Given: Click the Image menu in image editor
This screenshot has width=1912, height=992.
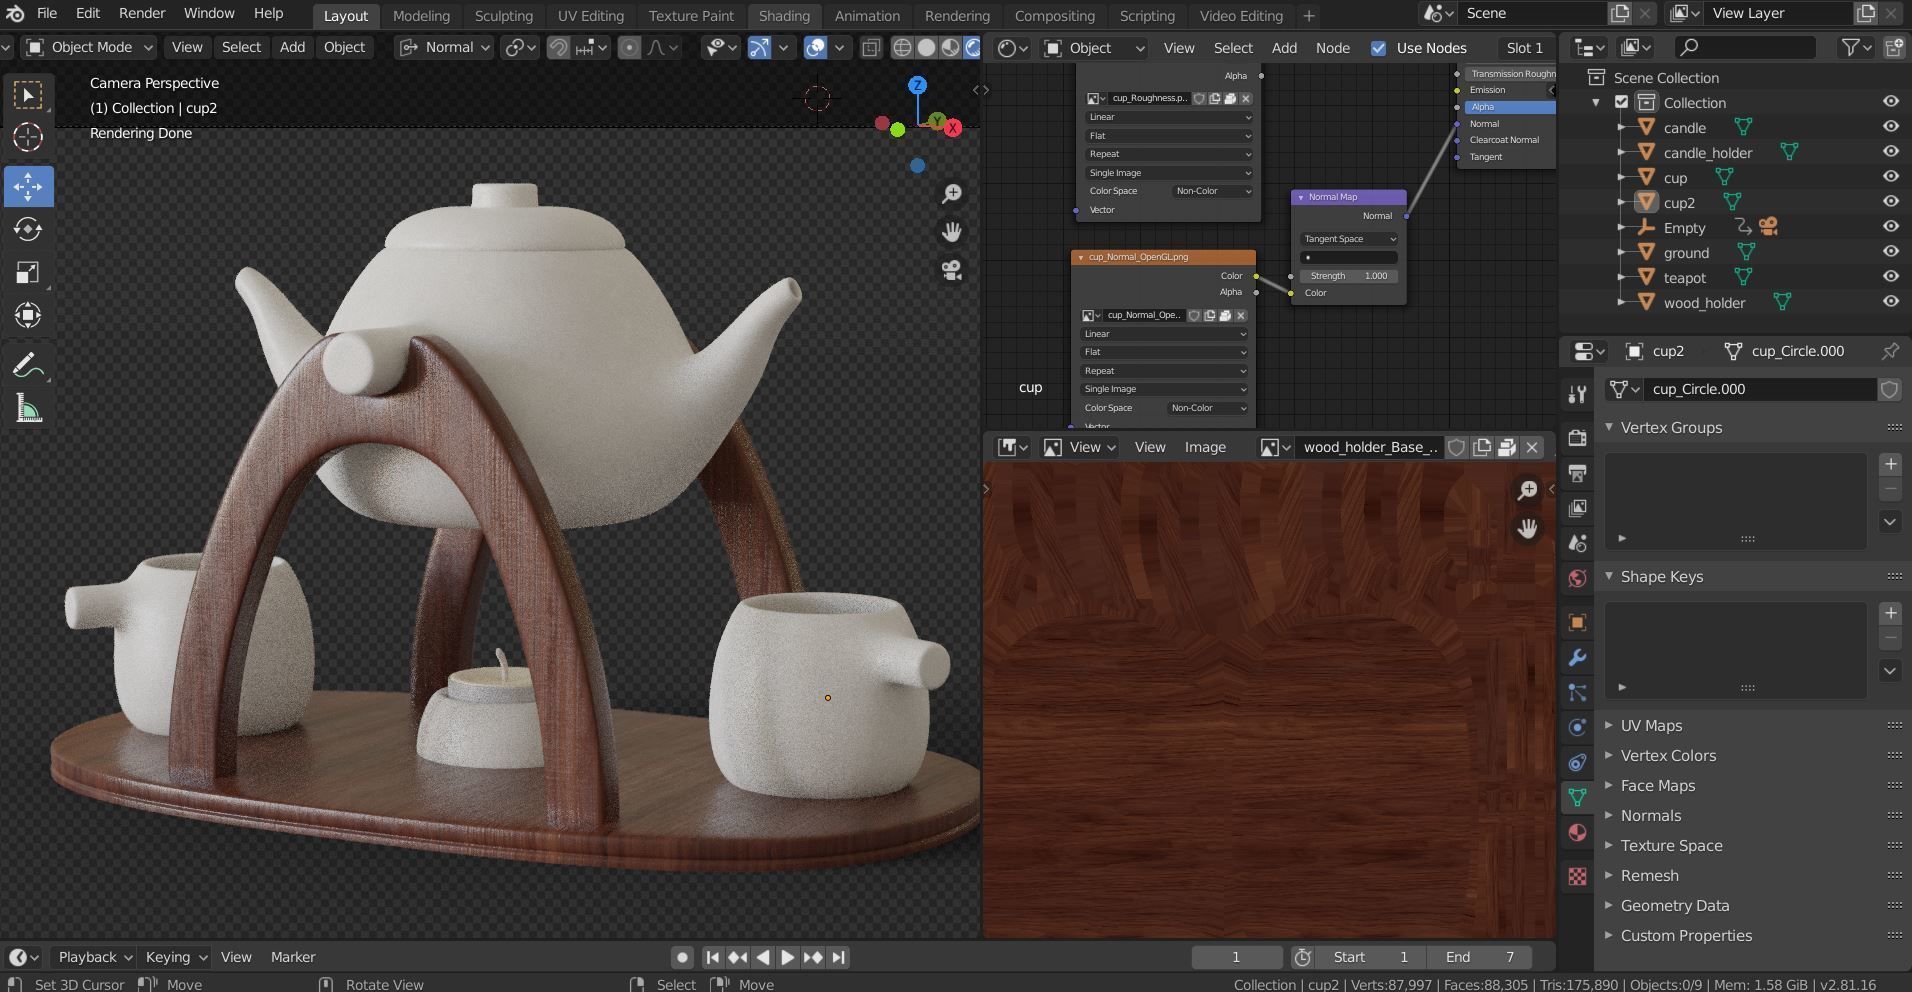Looking at the screenshot, I should (1205, 447).
